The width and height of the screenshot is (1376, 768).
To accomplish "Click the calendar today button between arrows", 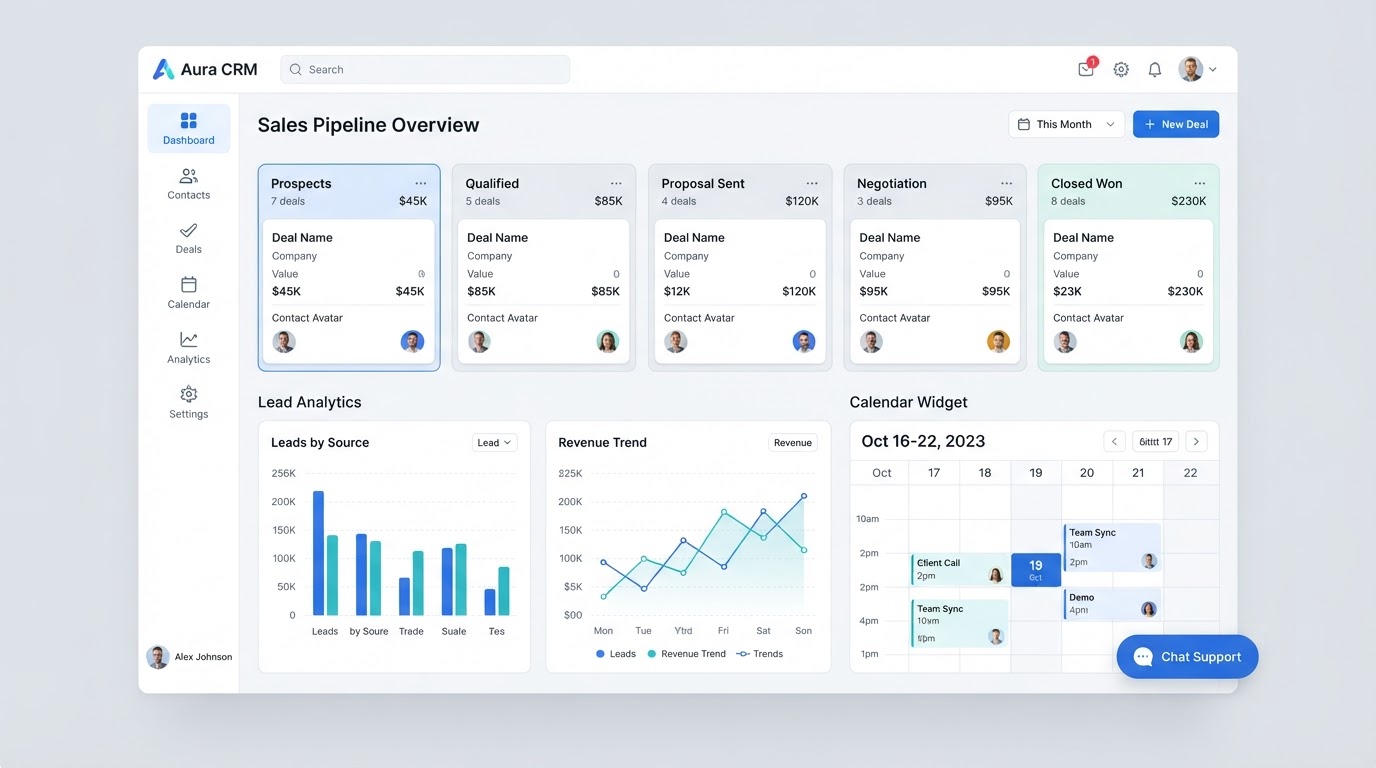I will 1155,441.
